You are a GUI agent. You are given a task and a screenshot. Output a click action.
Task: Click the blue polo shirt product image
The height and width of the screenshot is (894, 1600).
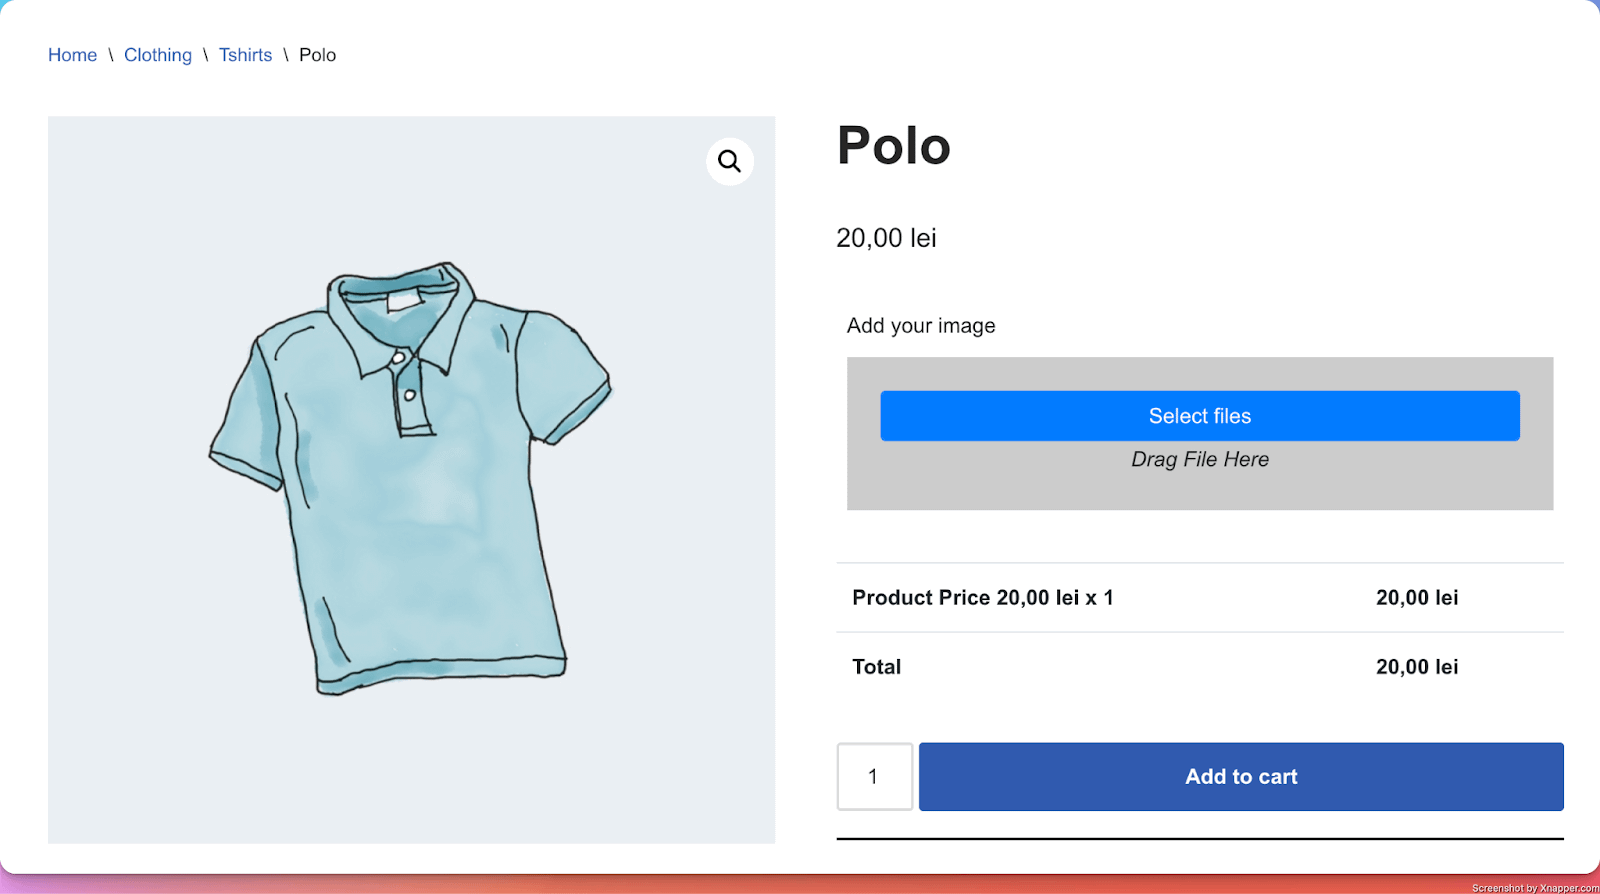(410, 478)
